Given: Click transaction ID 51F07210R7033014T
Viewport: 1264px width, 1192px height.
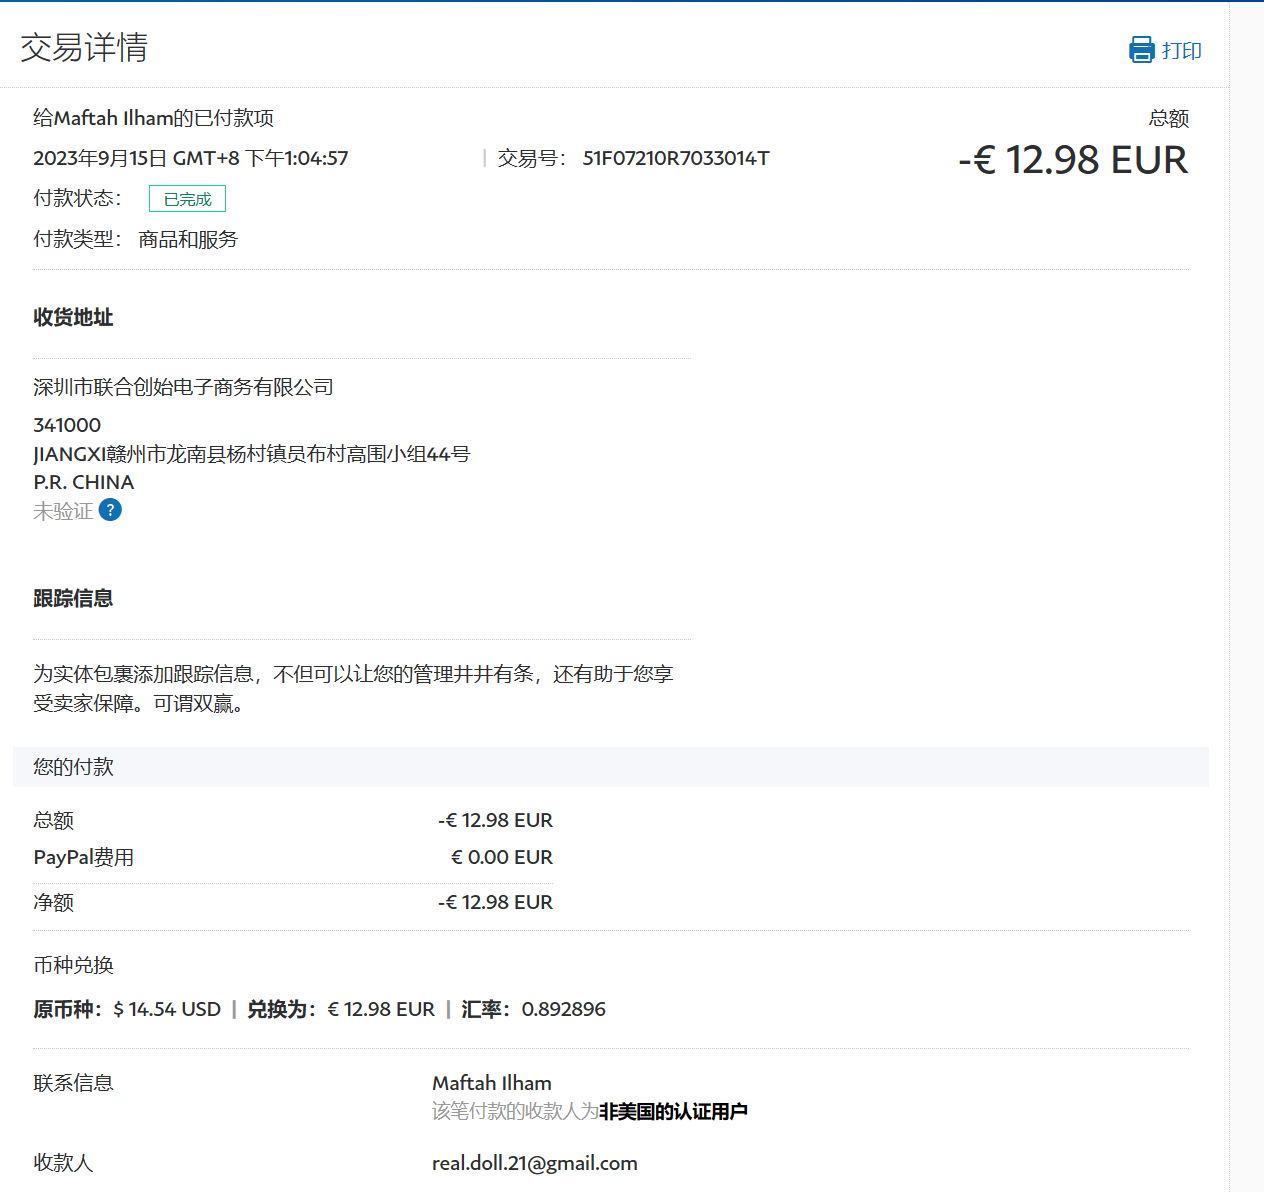Looking at the screenshot, I should point(676,158).
